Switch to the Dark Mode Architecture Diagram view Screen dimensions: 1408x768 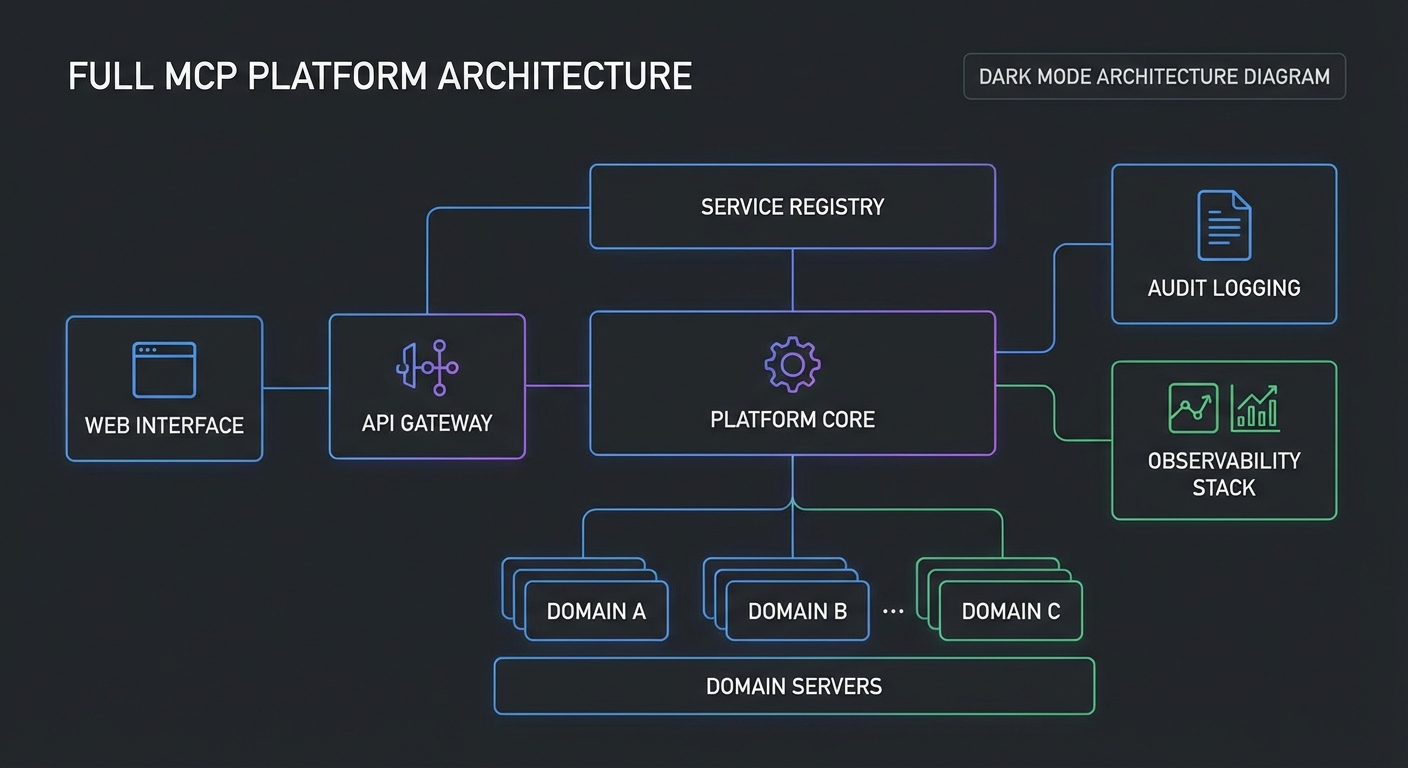pos(1154,76)
